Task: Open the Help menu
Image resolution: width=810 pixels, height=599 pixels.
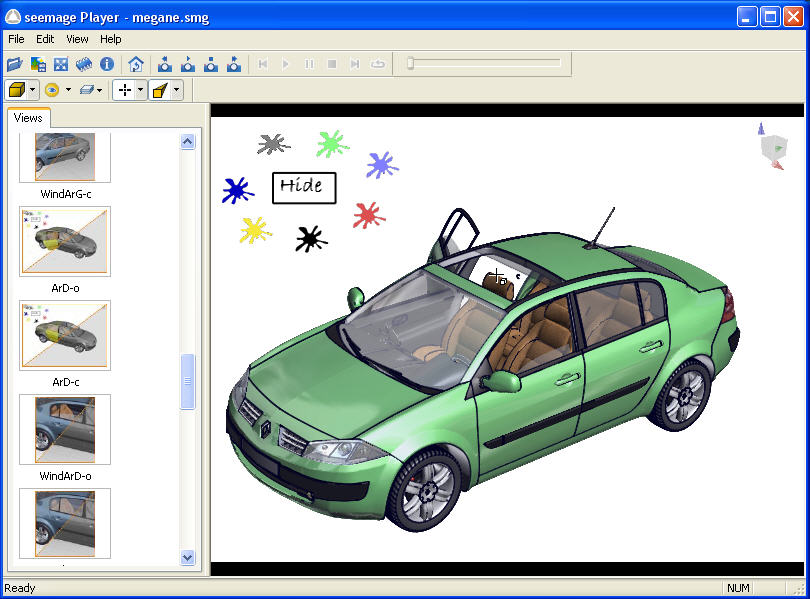Action: 110,39
